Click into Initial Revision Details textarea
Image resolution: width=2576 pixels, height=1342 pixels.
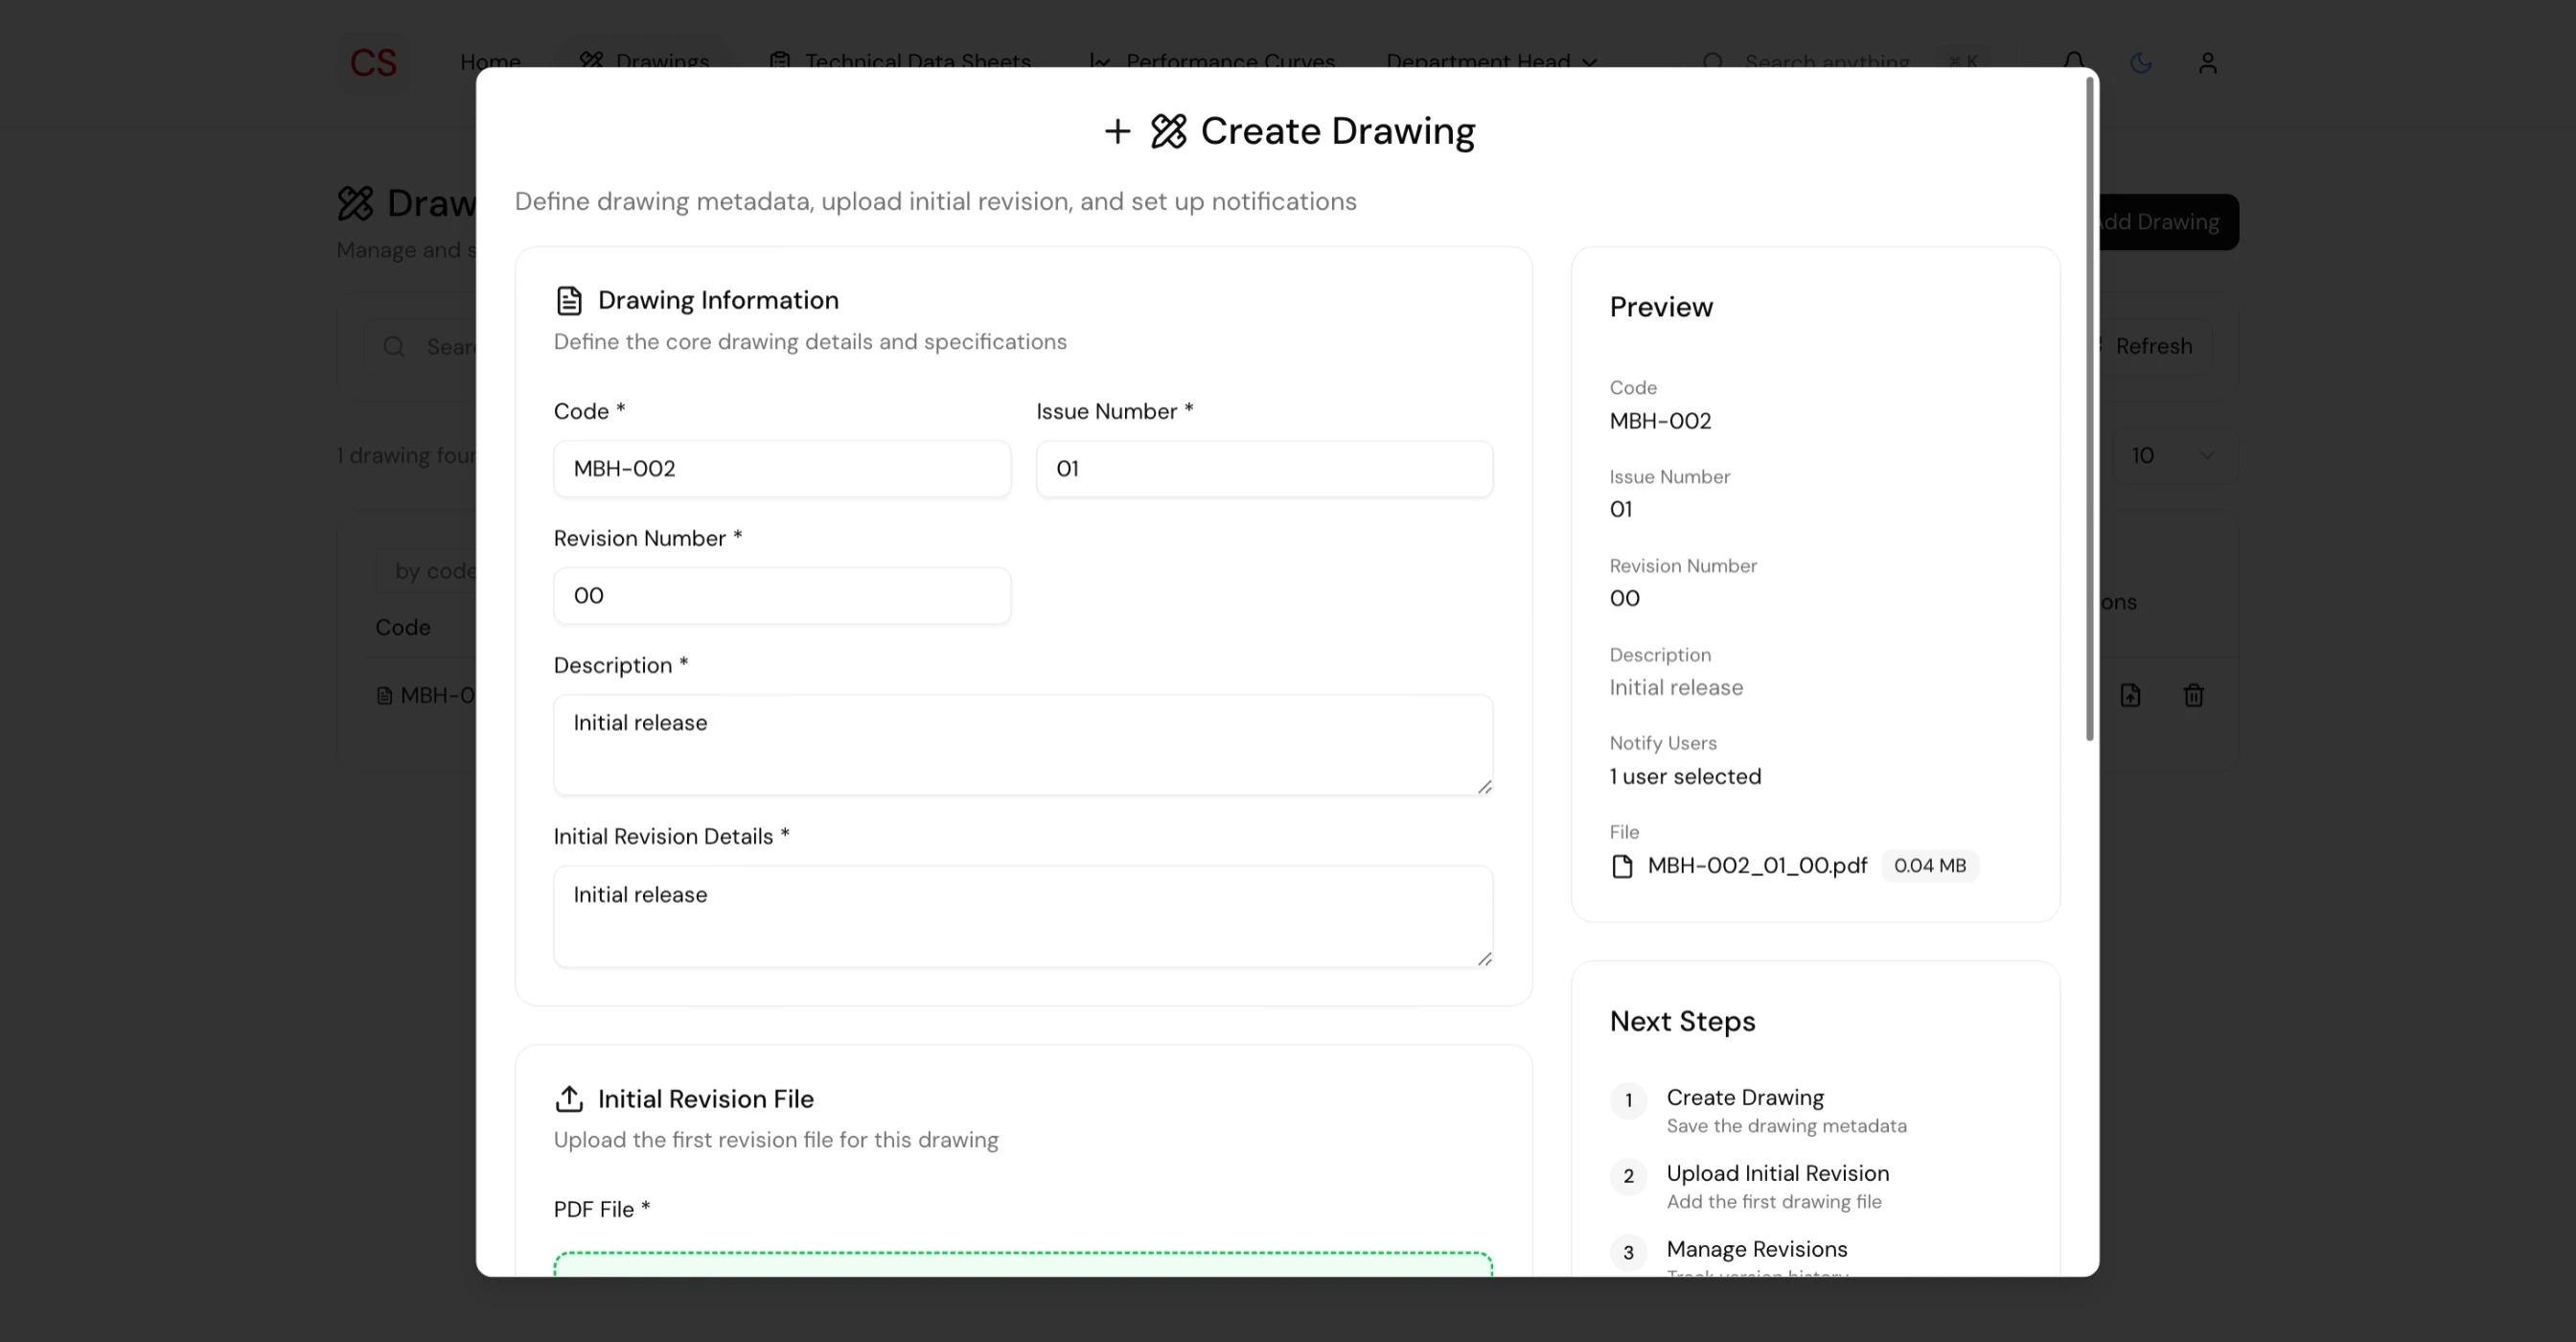(x=1023, y=917)
